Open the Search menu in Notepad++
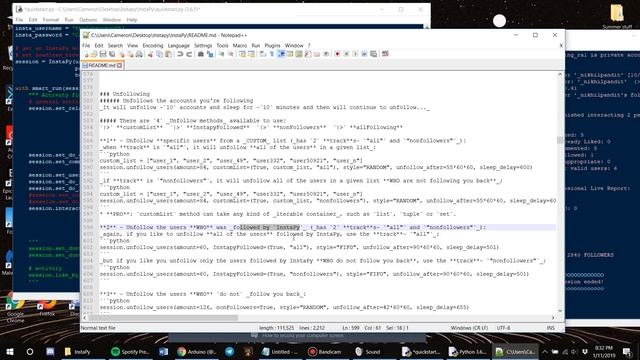Viewport: 640px width, 360px height. (115, 45)
